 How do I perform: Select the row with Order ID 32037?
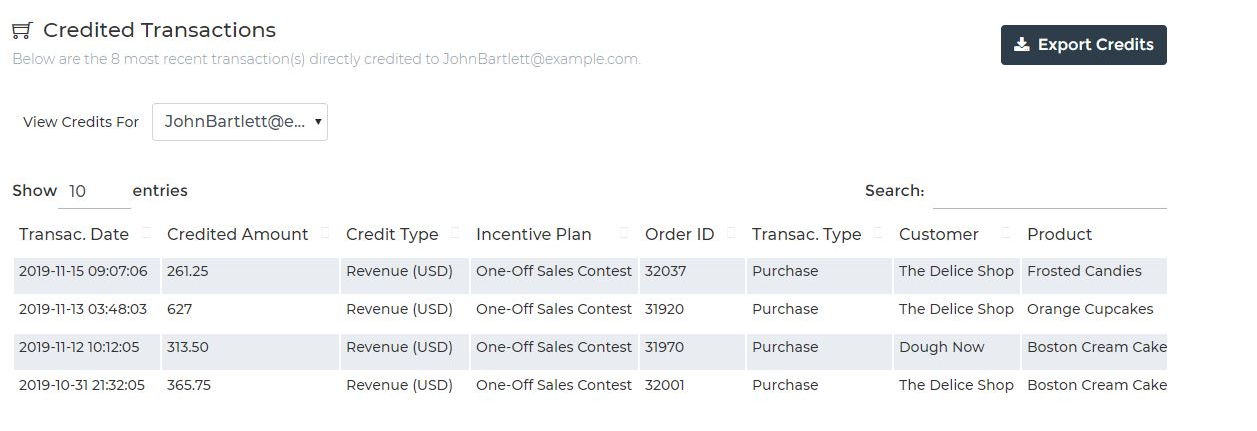(590, 271)
